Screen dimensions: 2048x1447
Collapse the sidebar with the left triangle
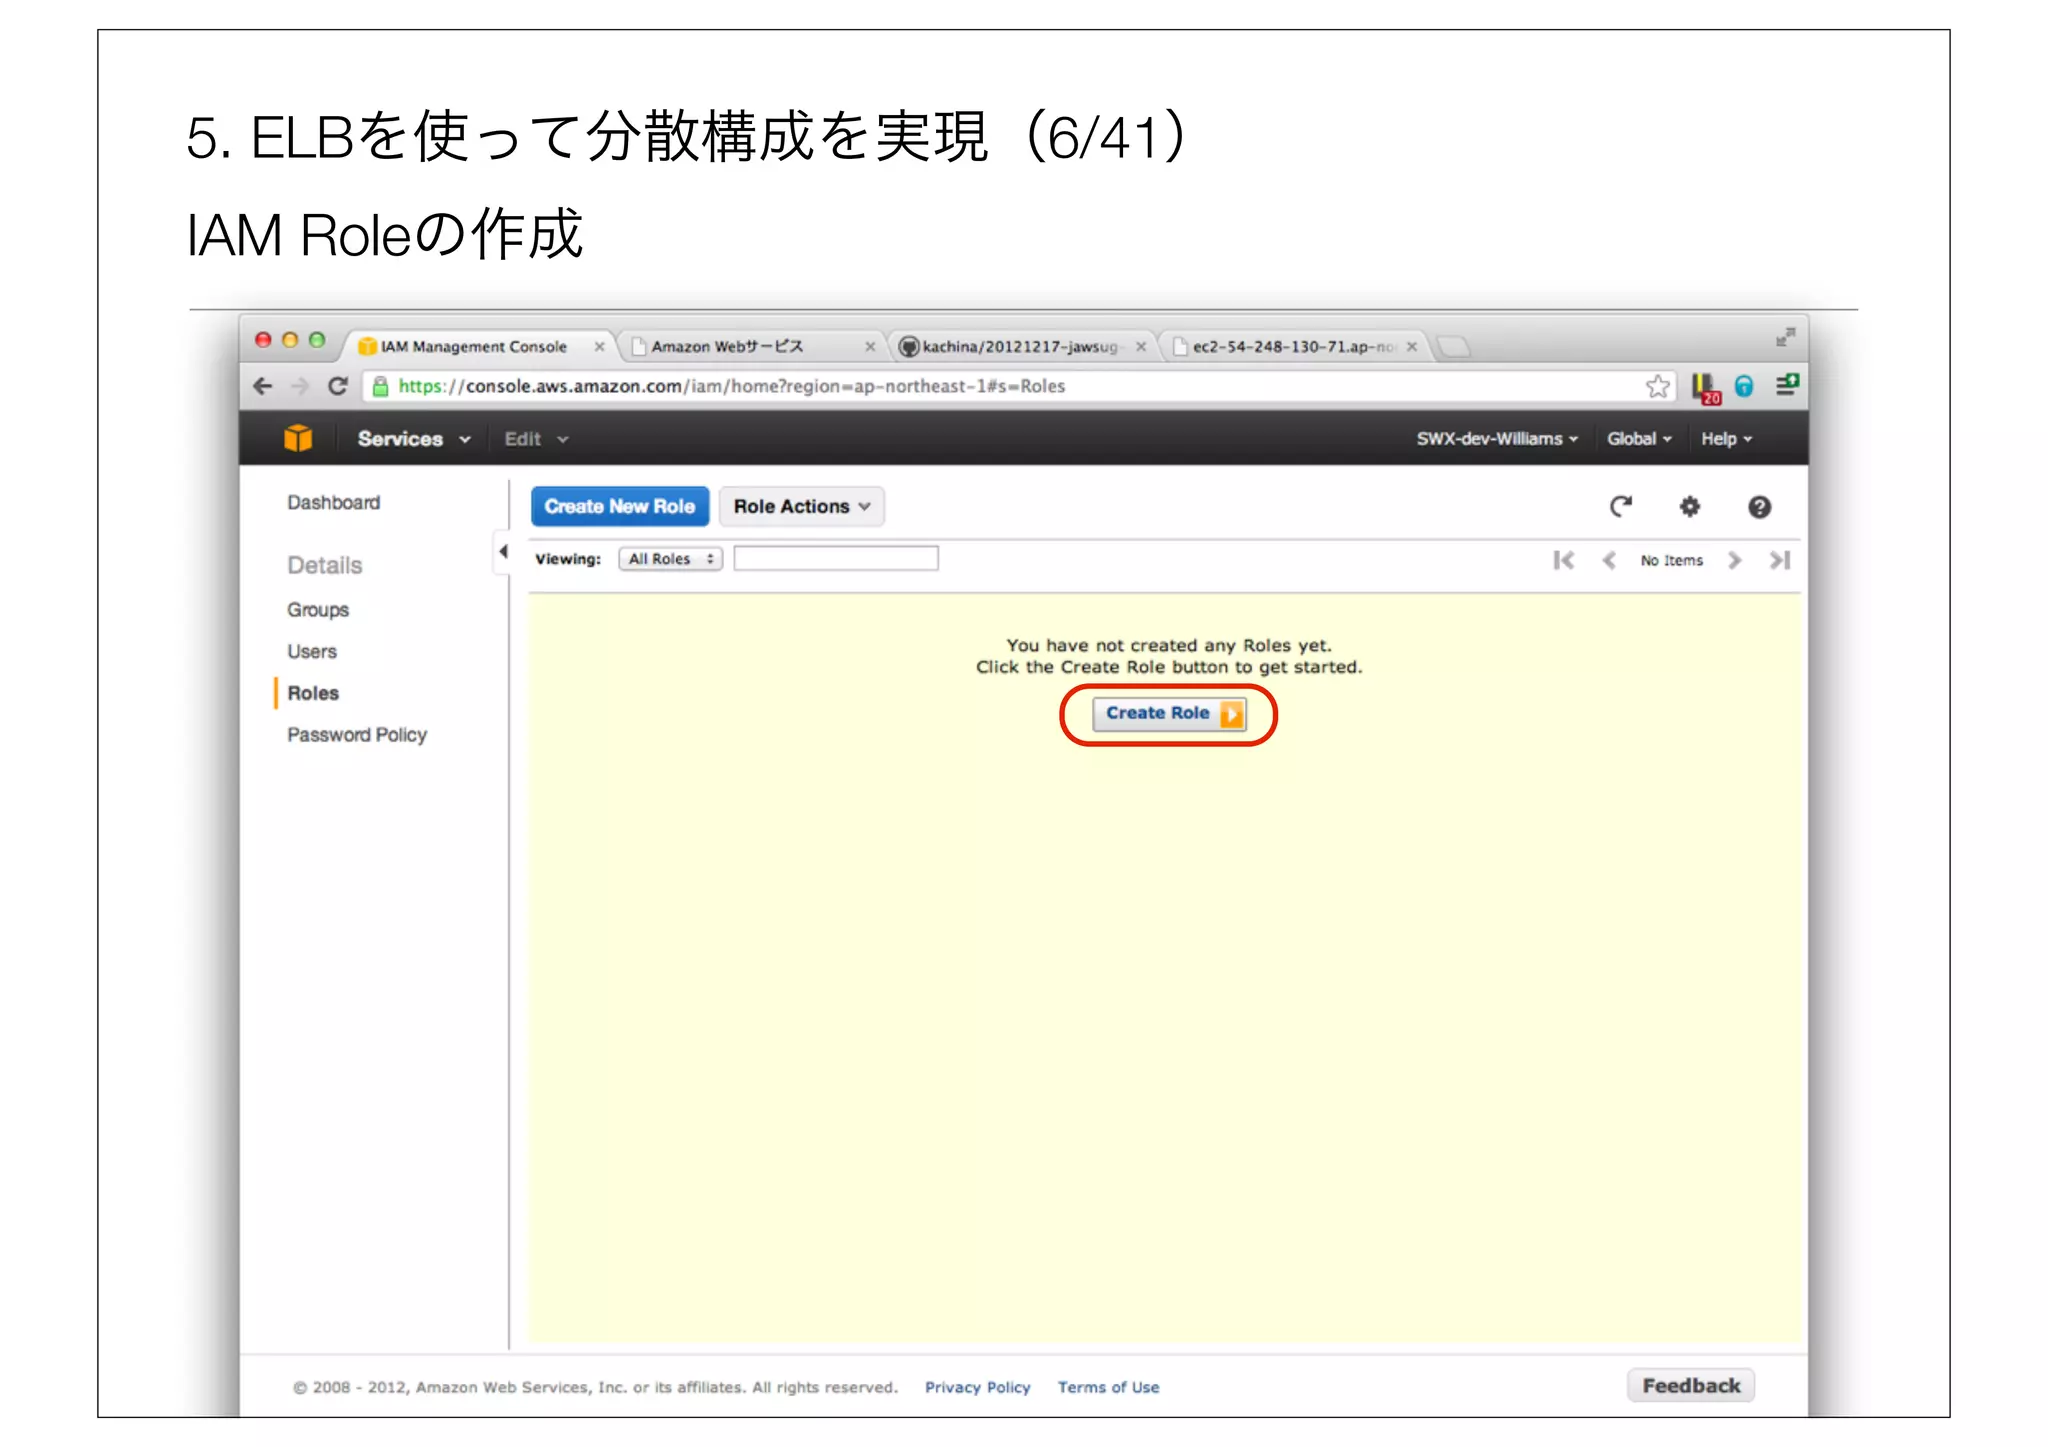(503, 552)
